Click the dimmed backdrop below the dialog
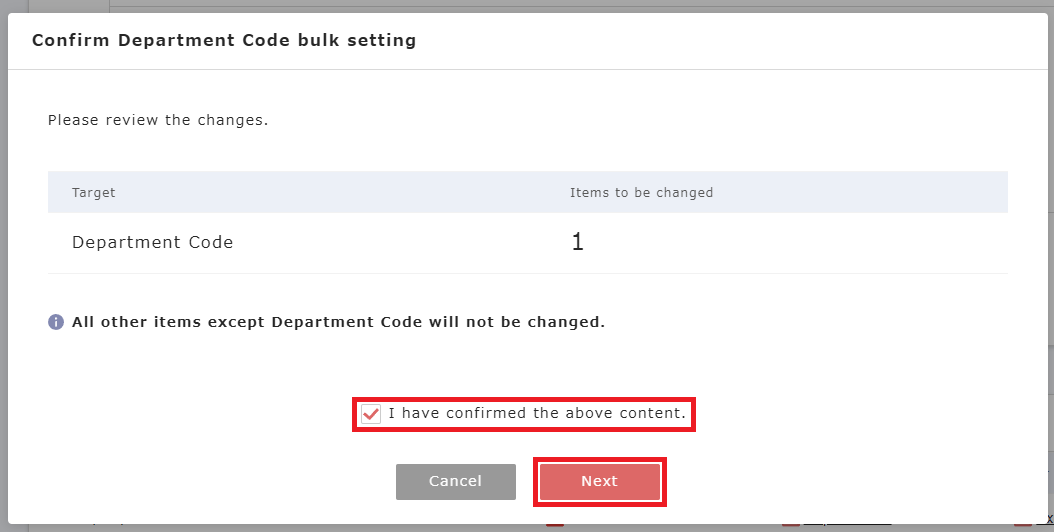The image size is (1054, 532). click(300, 528)
